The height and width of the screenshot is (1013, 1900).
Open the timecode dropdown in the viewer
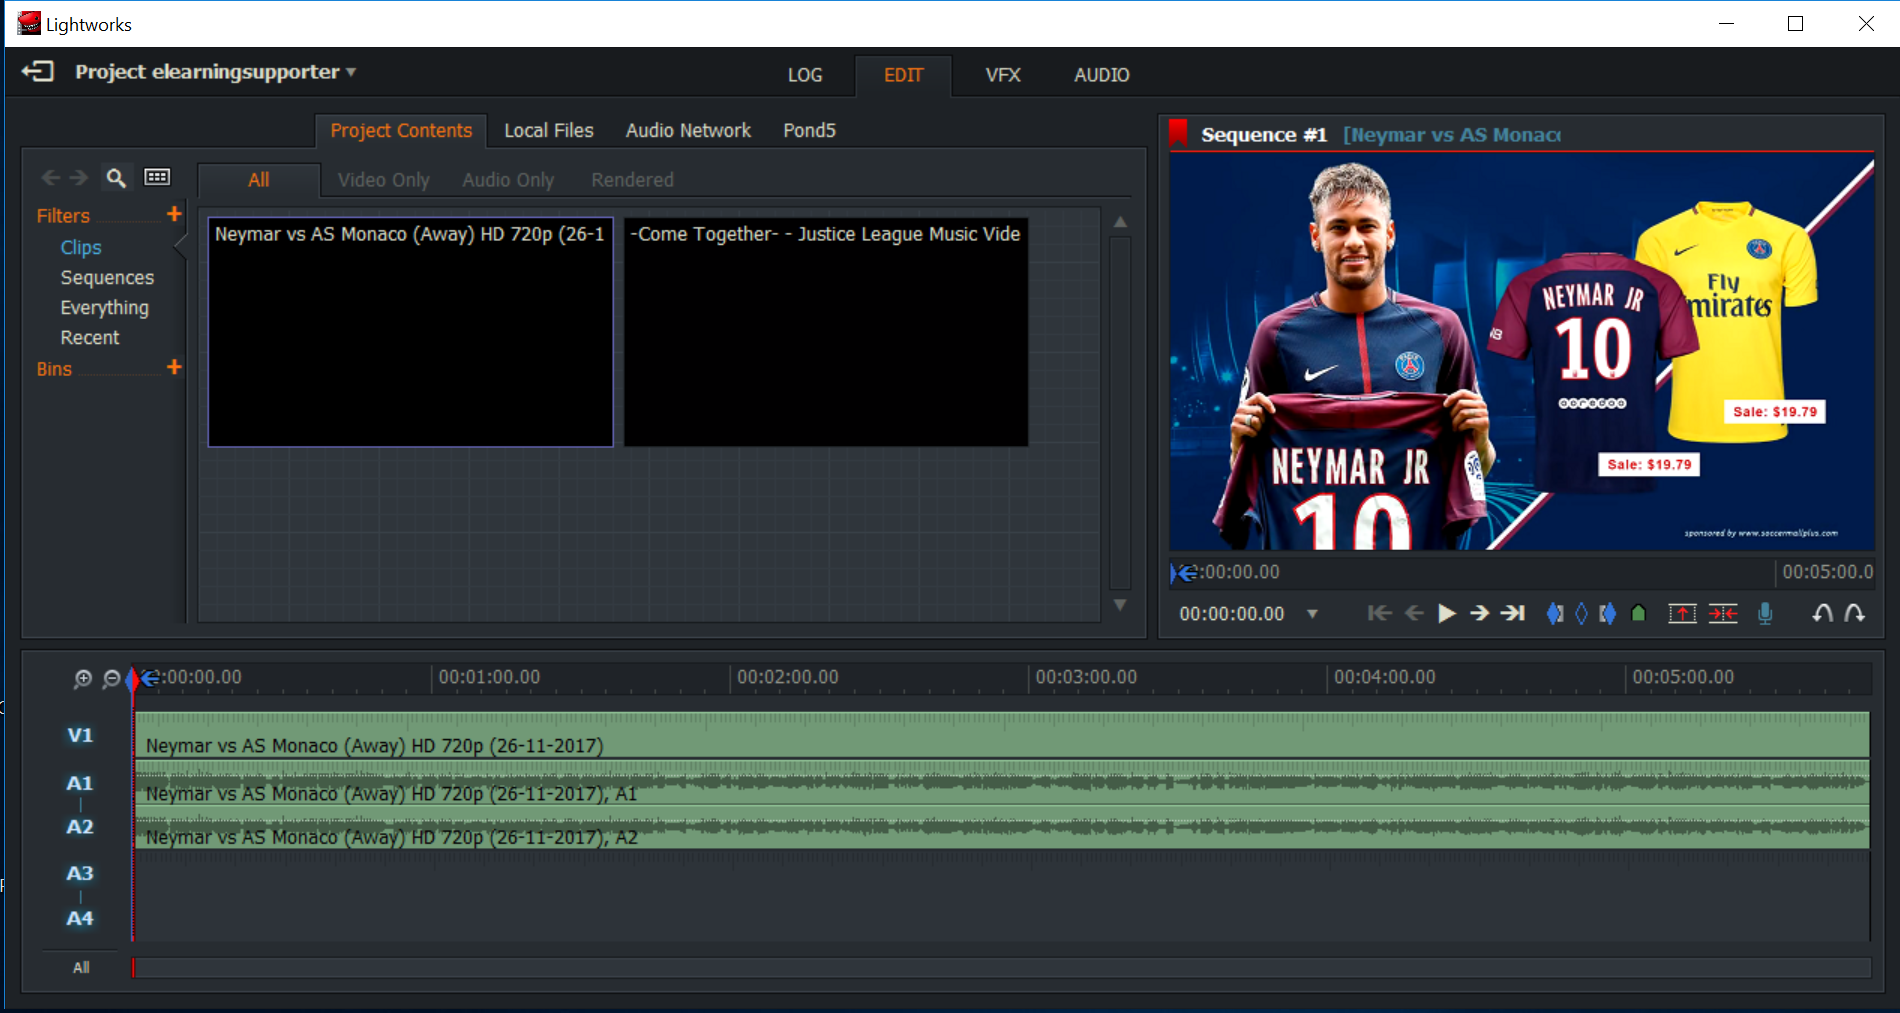(1312, 613)
